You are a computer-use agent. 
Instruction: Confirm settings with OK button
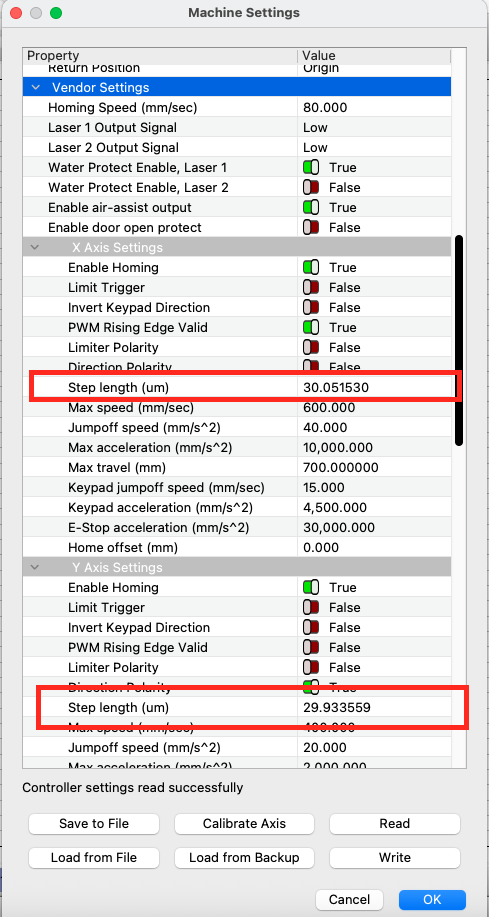tap(432, 899)
